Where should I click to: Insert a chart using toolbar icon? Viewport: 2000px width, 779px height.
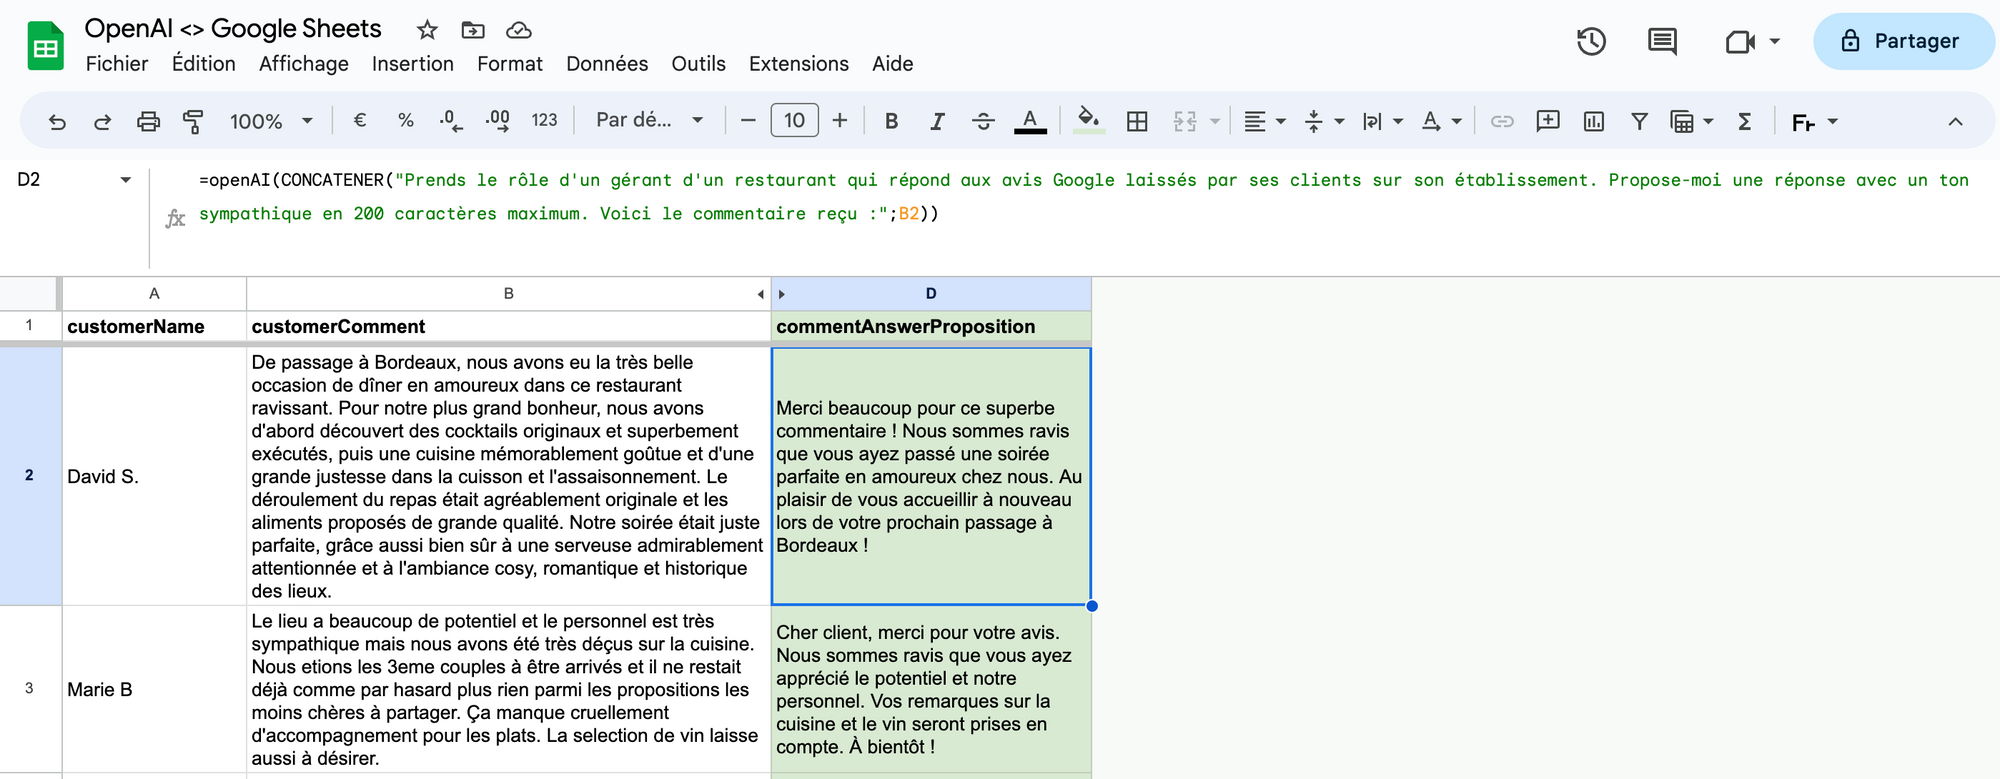(1594, 122)
